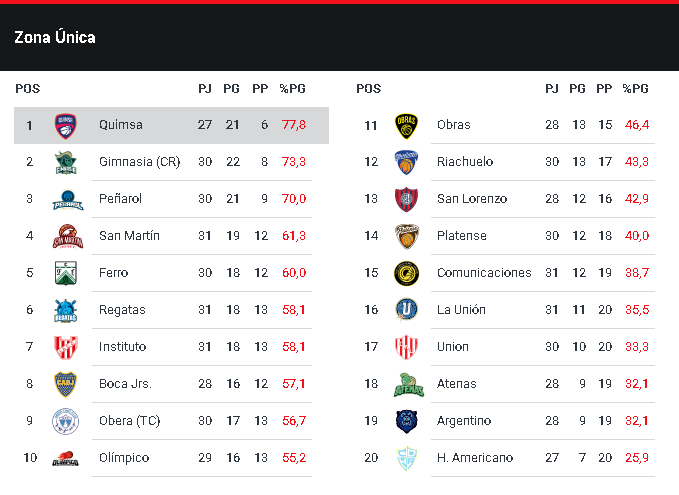Viewport: 679px width, 495px height.
Task: Click the Instituto red striped crest
Action: click(66, 347)
